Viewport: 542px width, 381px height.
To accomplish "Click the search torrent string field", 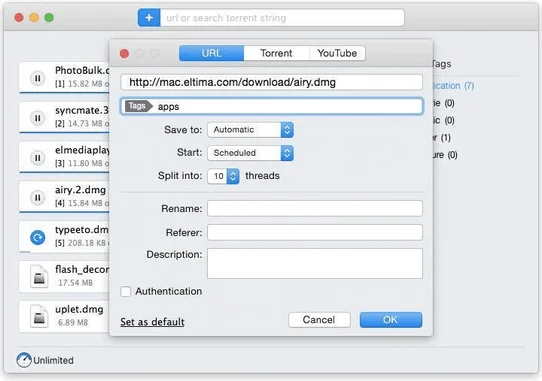I will coord(282,18).
